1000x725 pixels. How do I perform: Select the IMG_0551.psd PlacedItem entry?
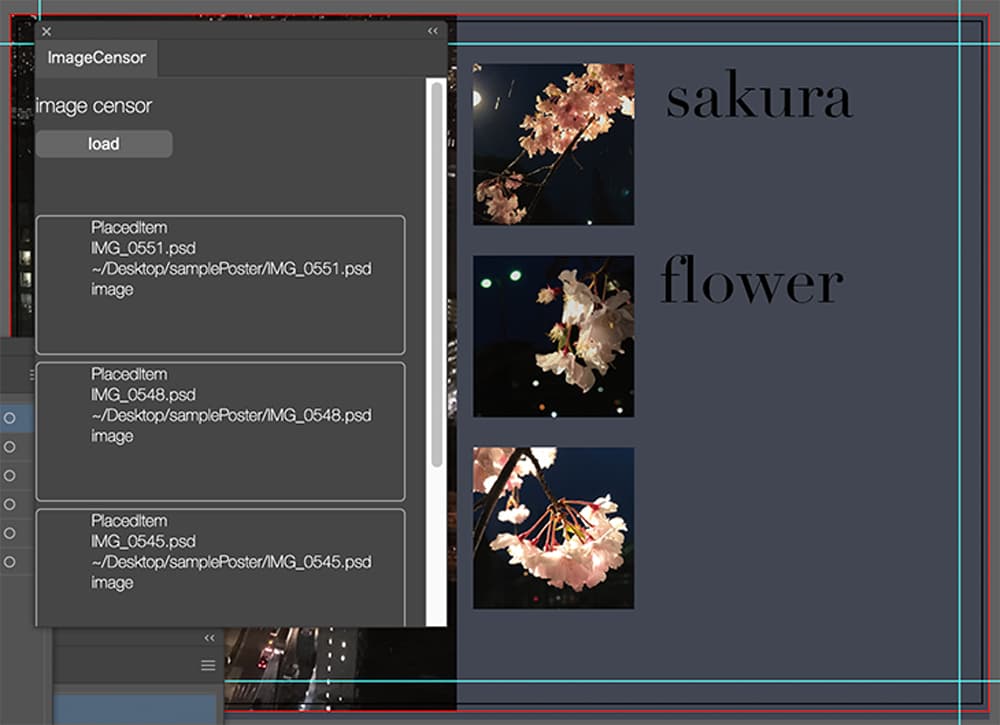point(220,285)
